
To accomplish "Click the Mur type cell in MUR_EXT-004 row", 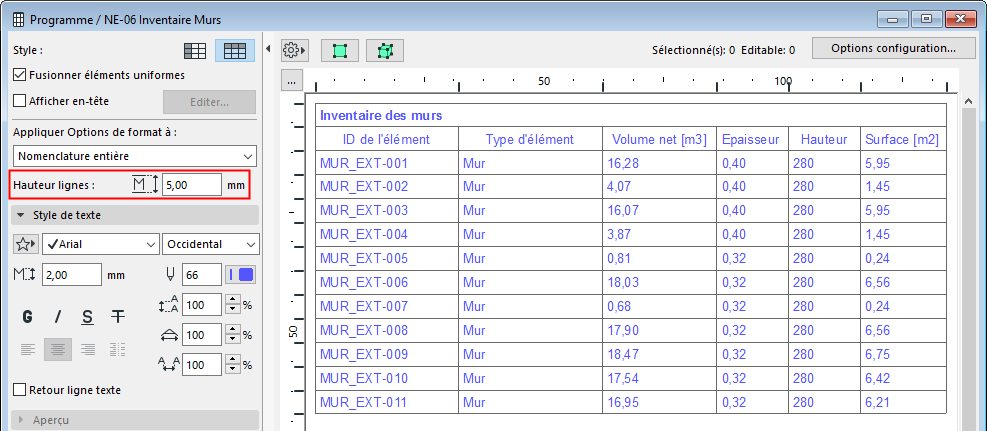I will pyautogui.click(x=530, y=234).
